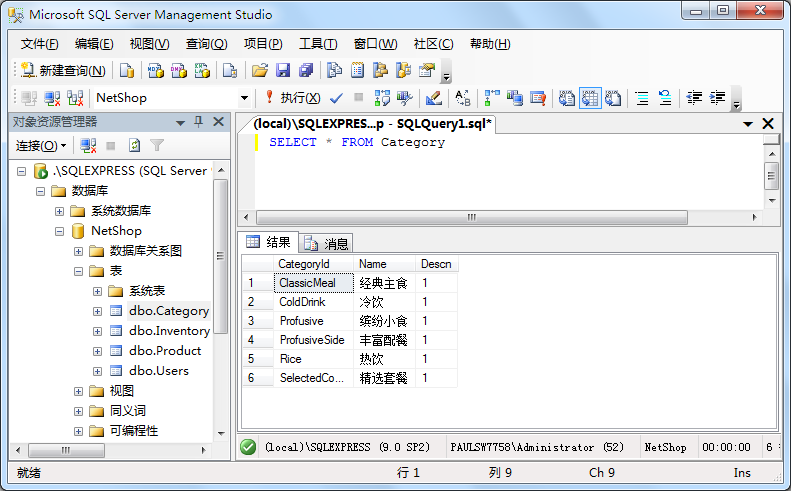Toggle auto-hide pin on Object Explorer panel

[x=199, y=122]
